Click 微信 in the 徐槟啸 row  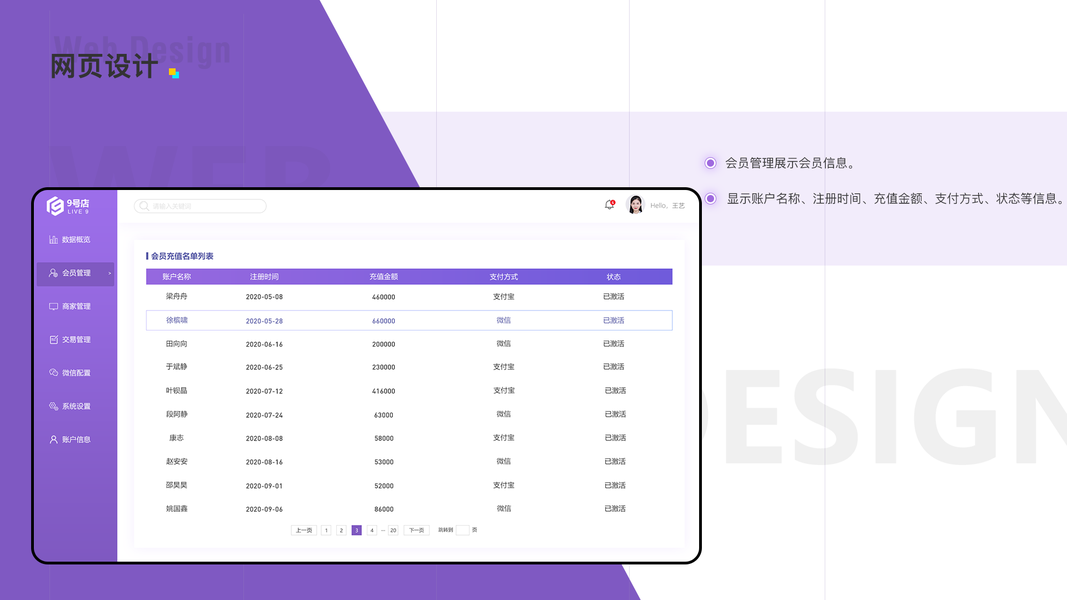504,320
